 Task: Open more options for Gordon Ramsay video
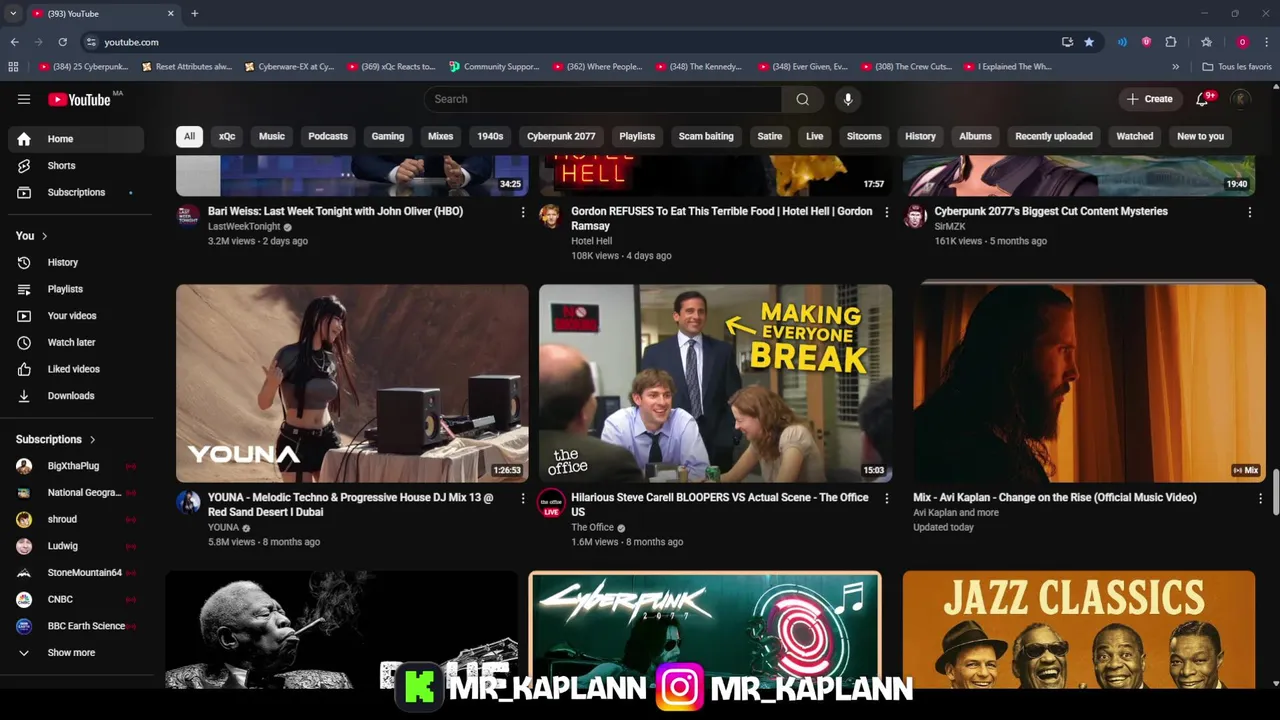(x=886, y=212)
